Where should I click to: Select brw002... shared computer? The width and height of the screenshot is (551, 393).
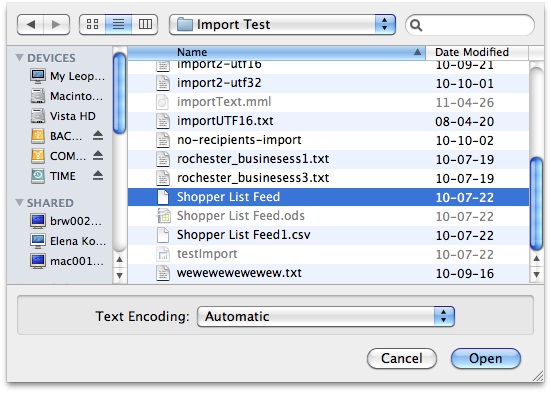click(67, 221)
